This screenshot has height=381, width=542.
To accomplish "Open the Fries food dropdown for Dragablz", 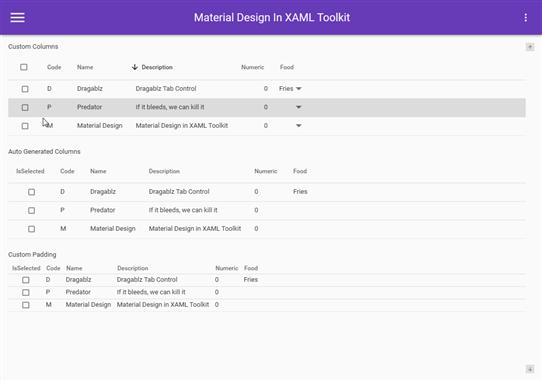I will [x=290, y=89].
